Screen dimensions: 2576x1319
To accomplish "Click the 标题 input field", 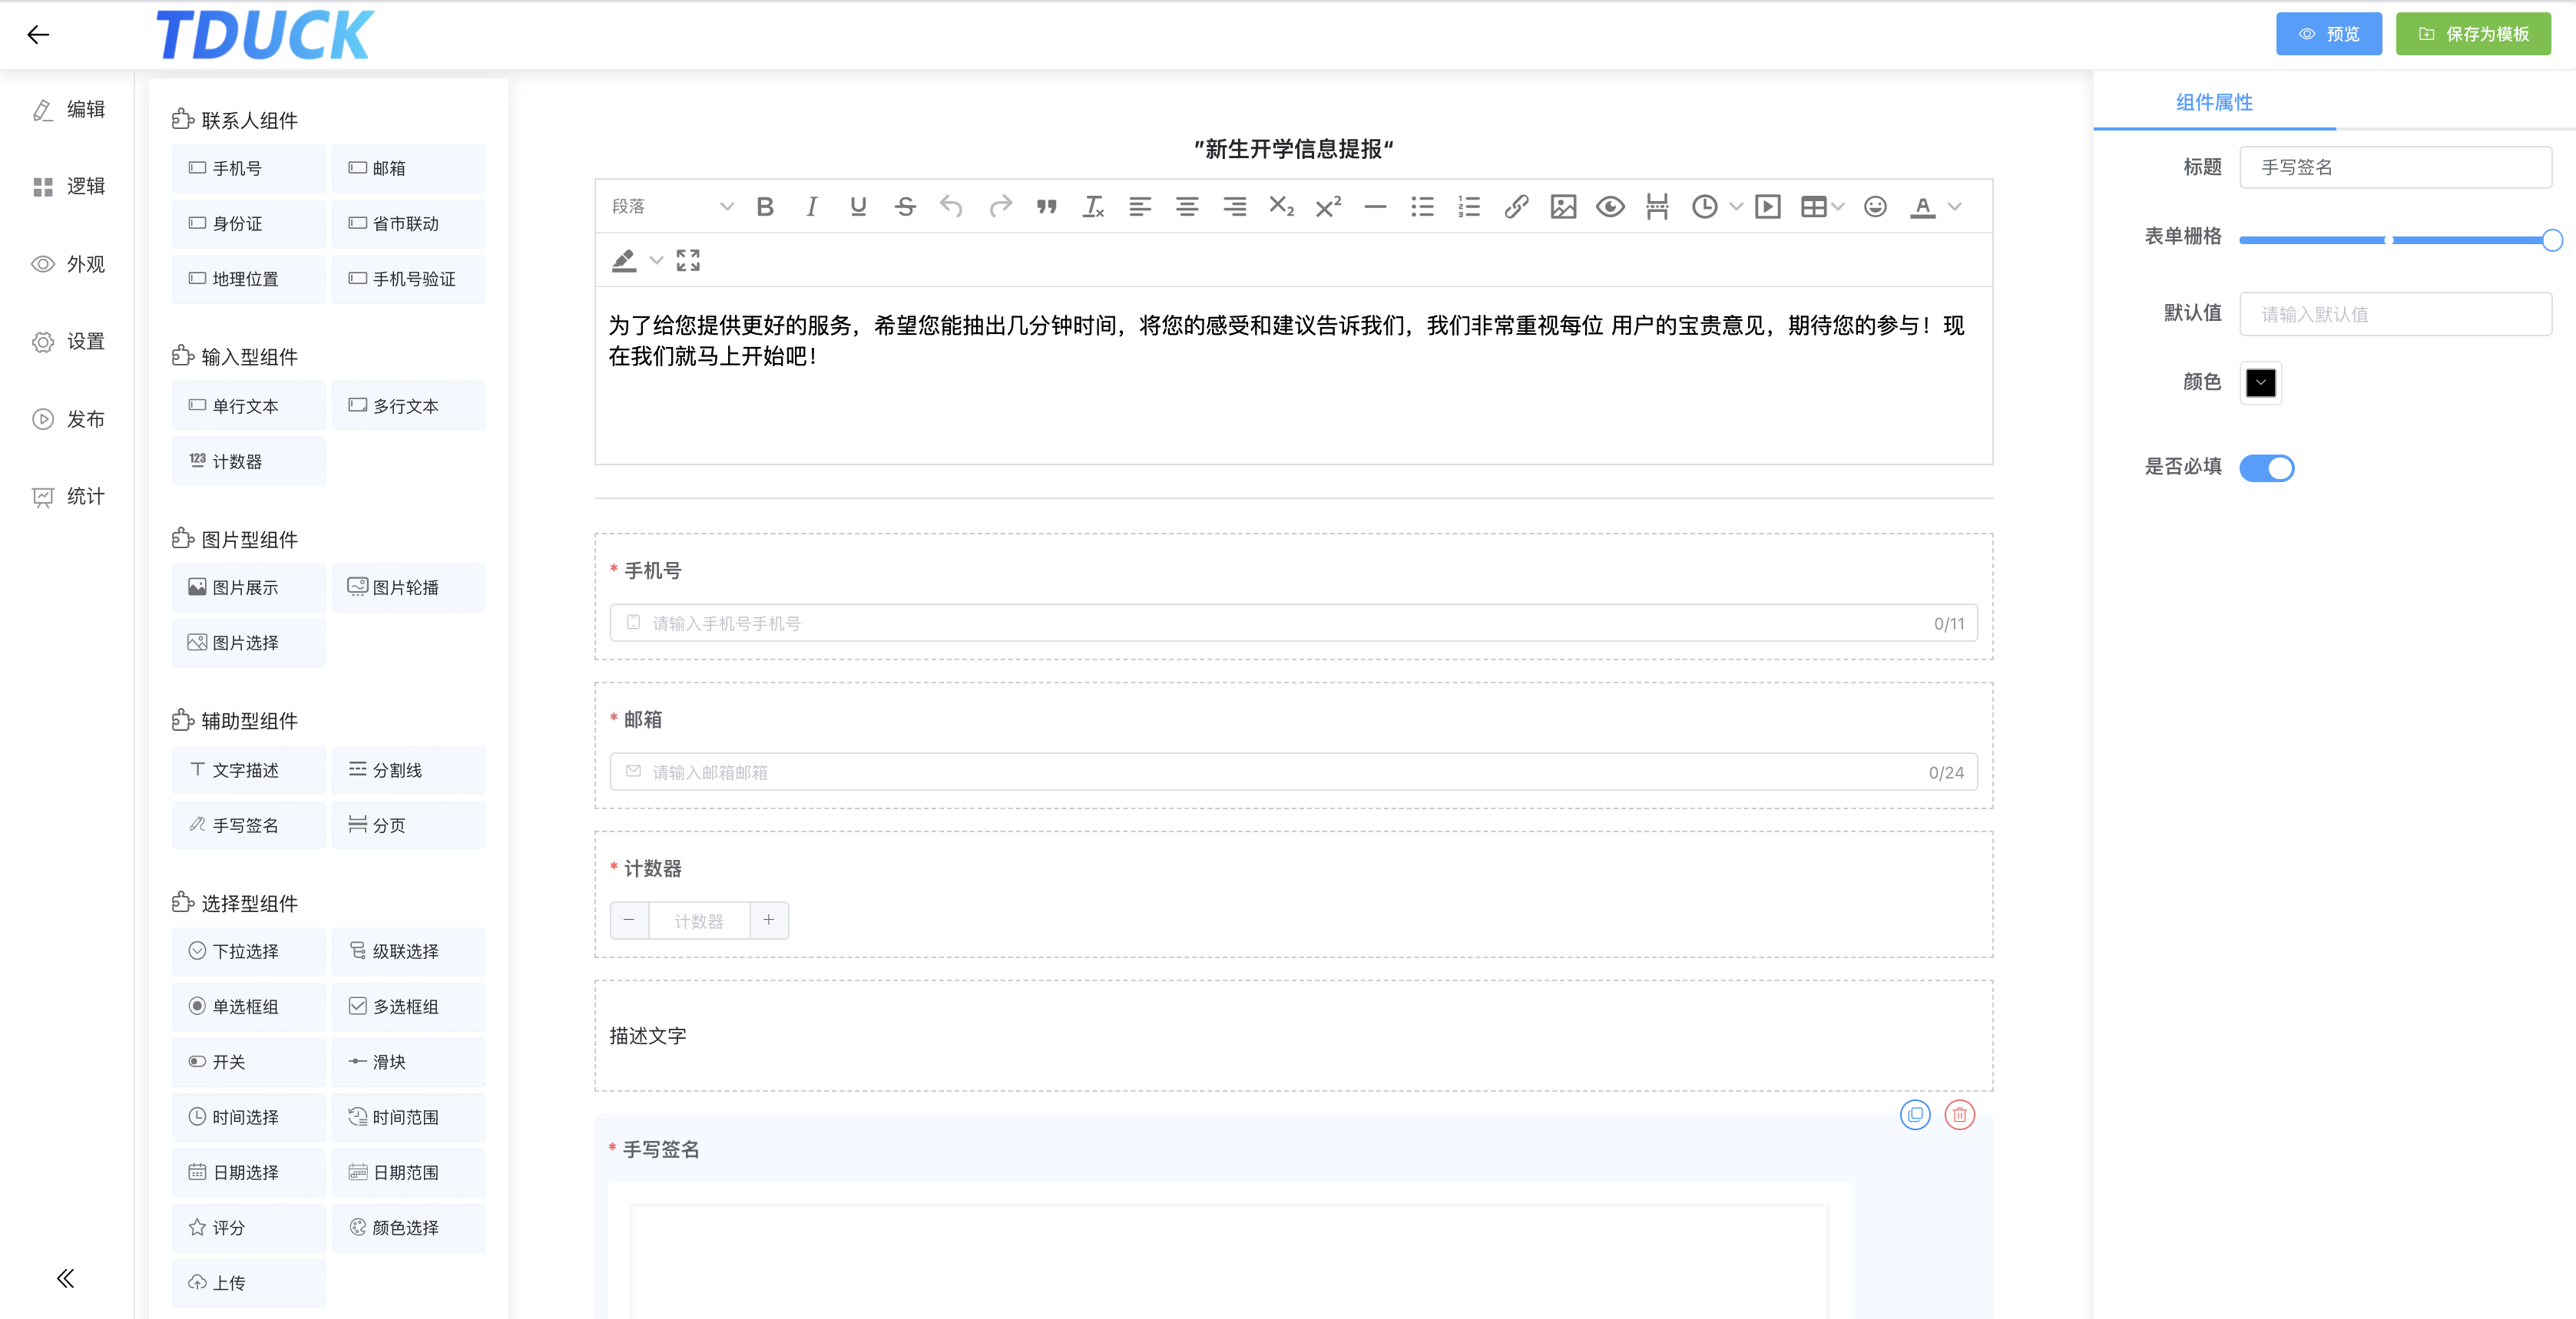I will click(x=2395, y=167).
